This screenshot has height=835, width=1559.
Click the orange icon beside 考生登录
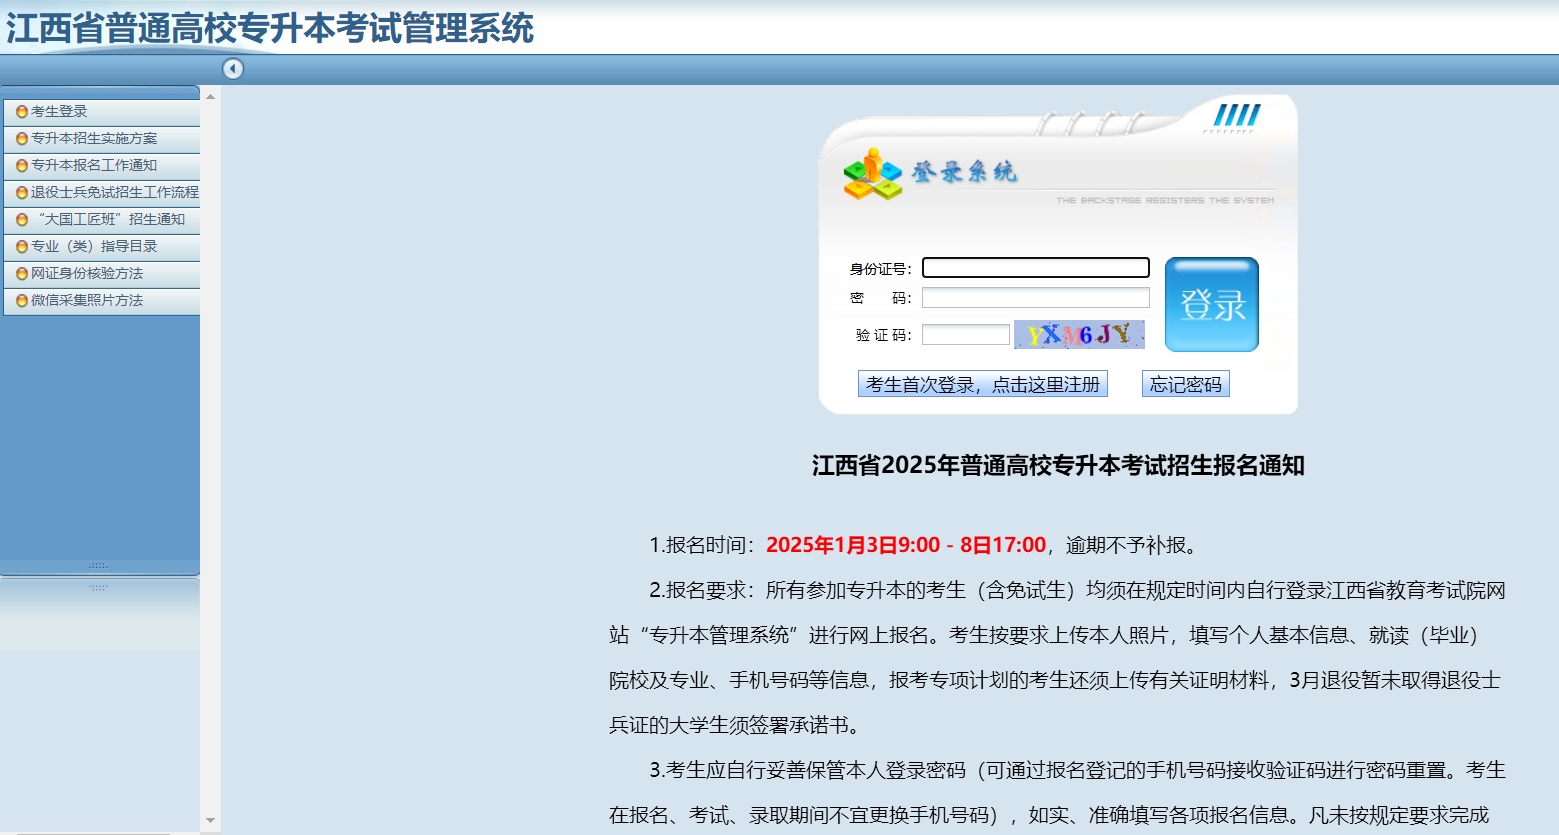22,112
